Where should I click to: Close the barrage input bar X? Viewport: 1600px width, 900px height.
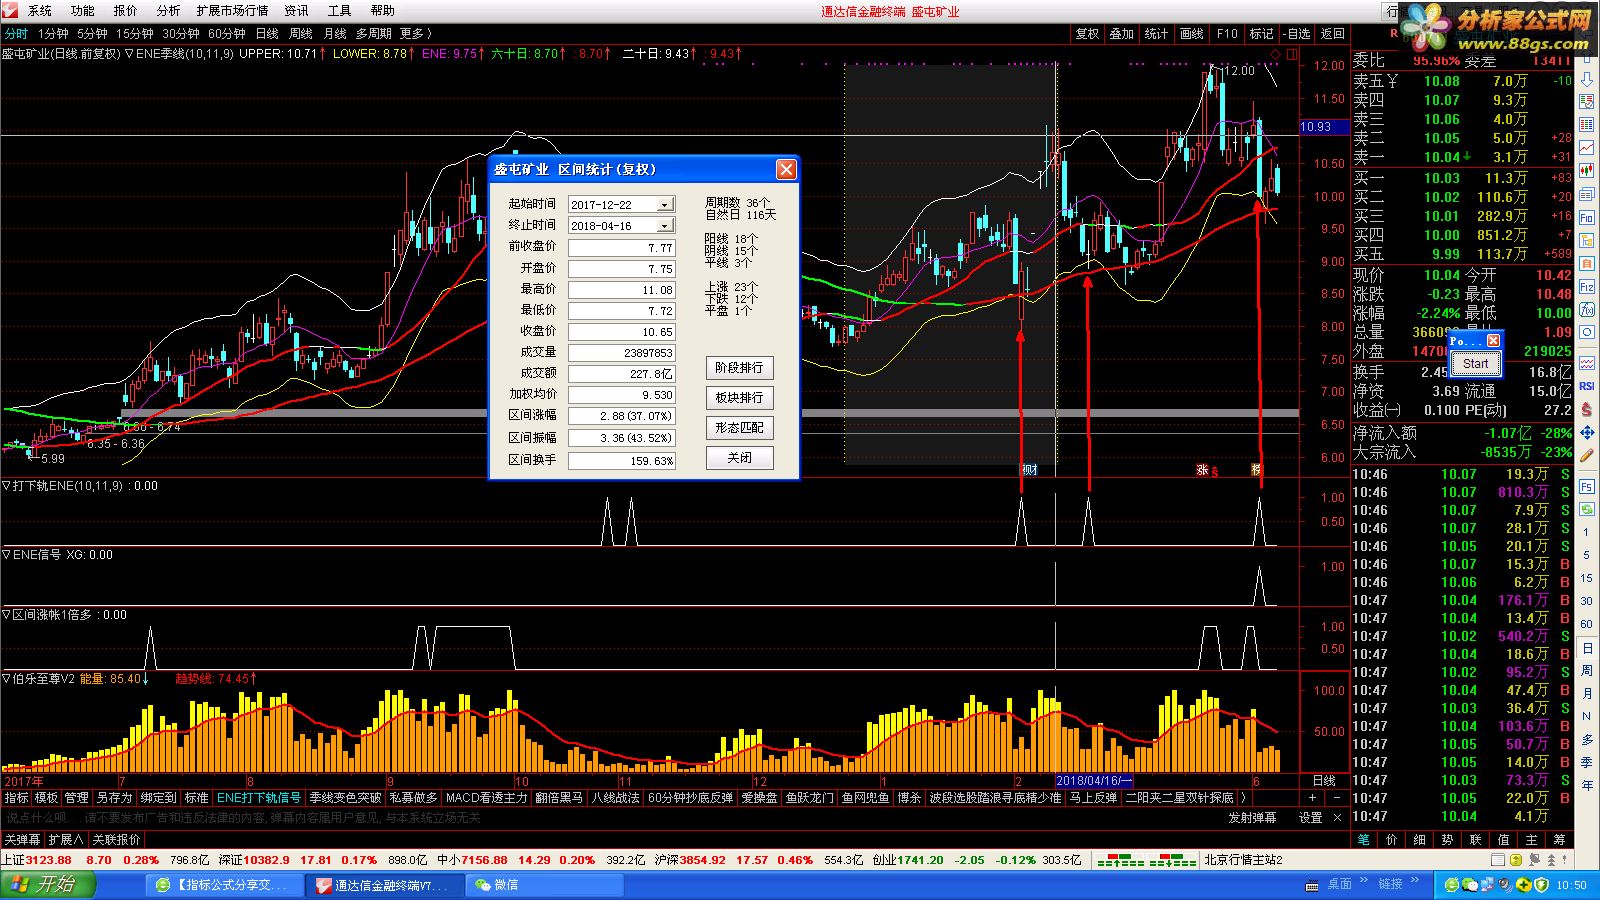pos(1337,817)
